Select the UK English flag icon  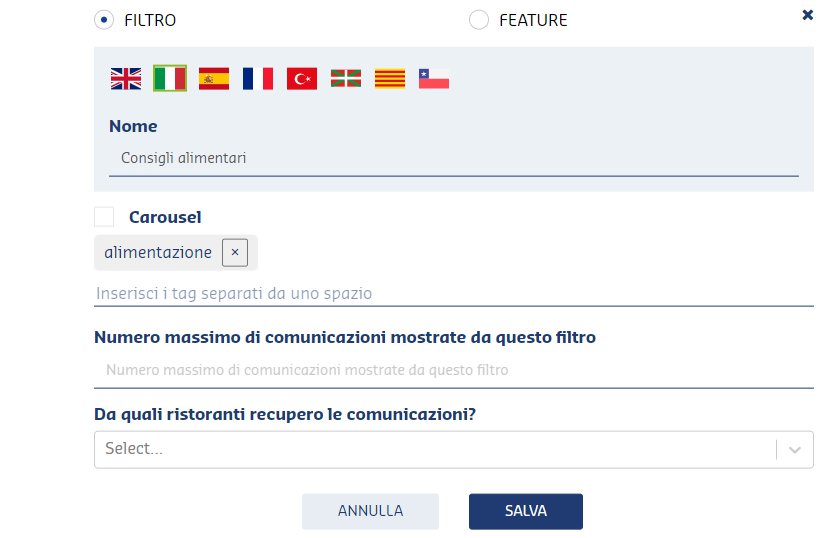126,79
